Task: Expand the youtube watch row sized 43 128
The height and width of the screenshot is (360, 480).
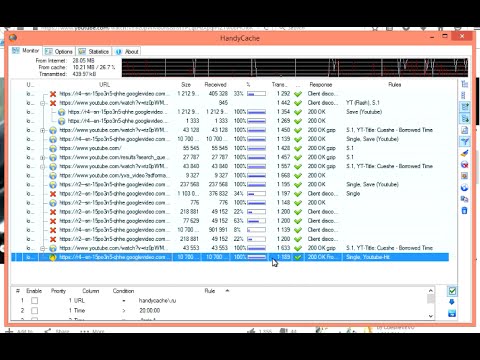Action: click(x=43, y=130)
